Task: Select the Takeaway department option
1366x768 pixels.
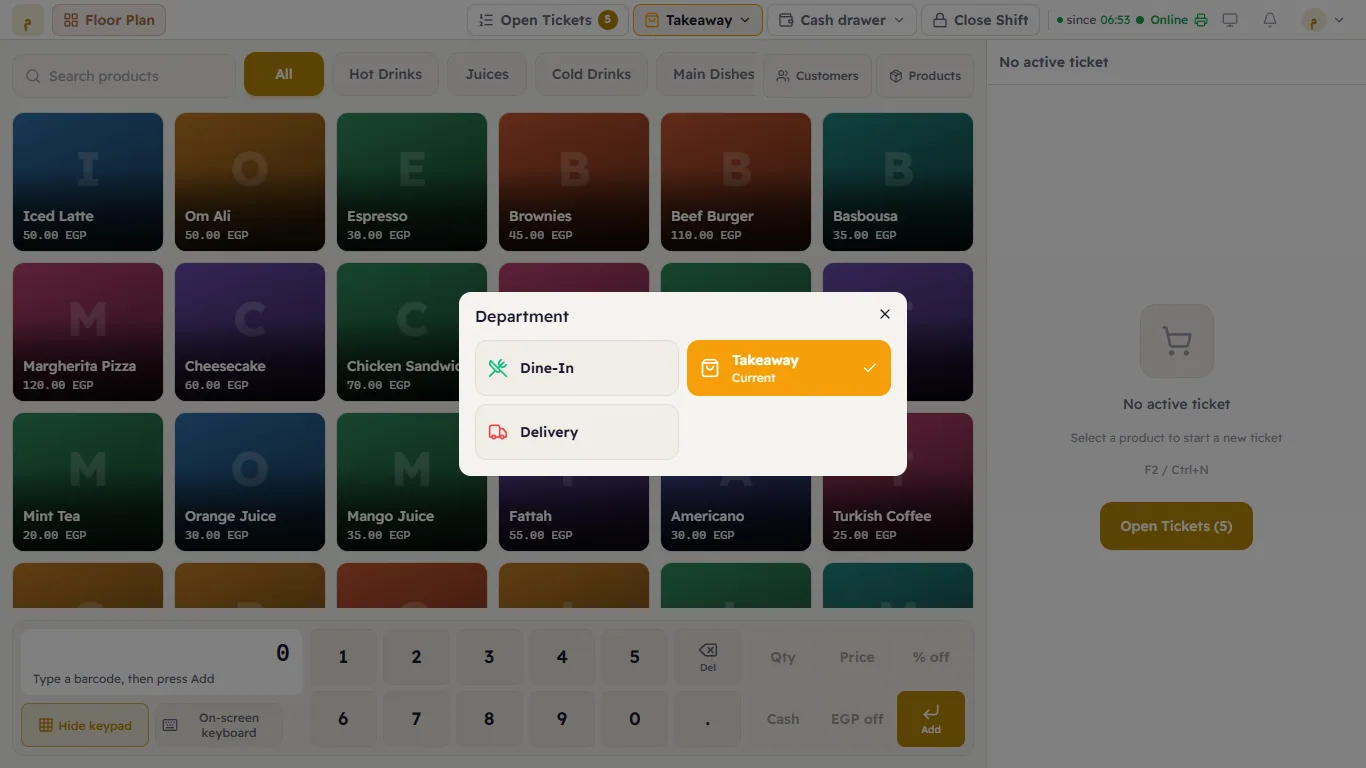Action: pyautogui.click(x=789, y=368)
